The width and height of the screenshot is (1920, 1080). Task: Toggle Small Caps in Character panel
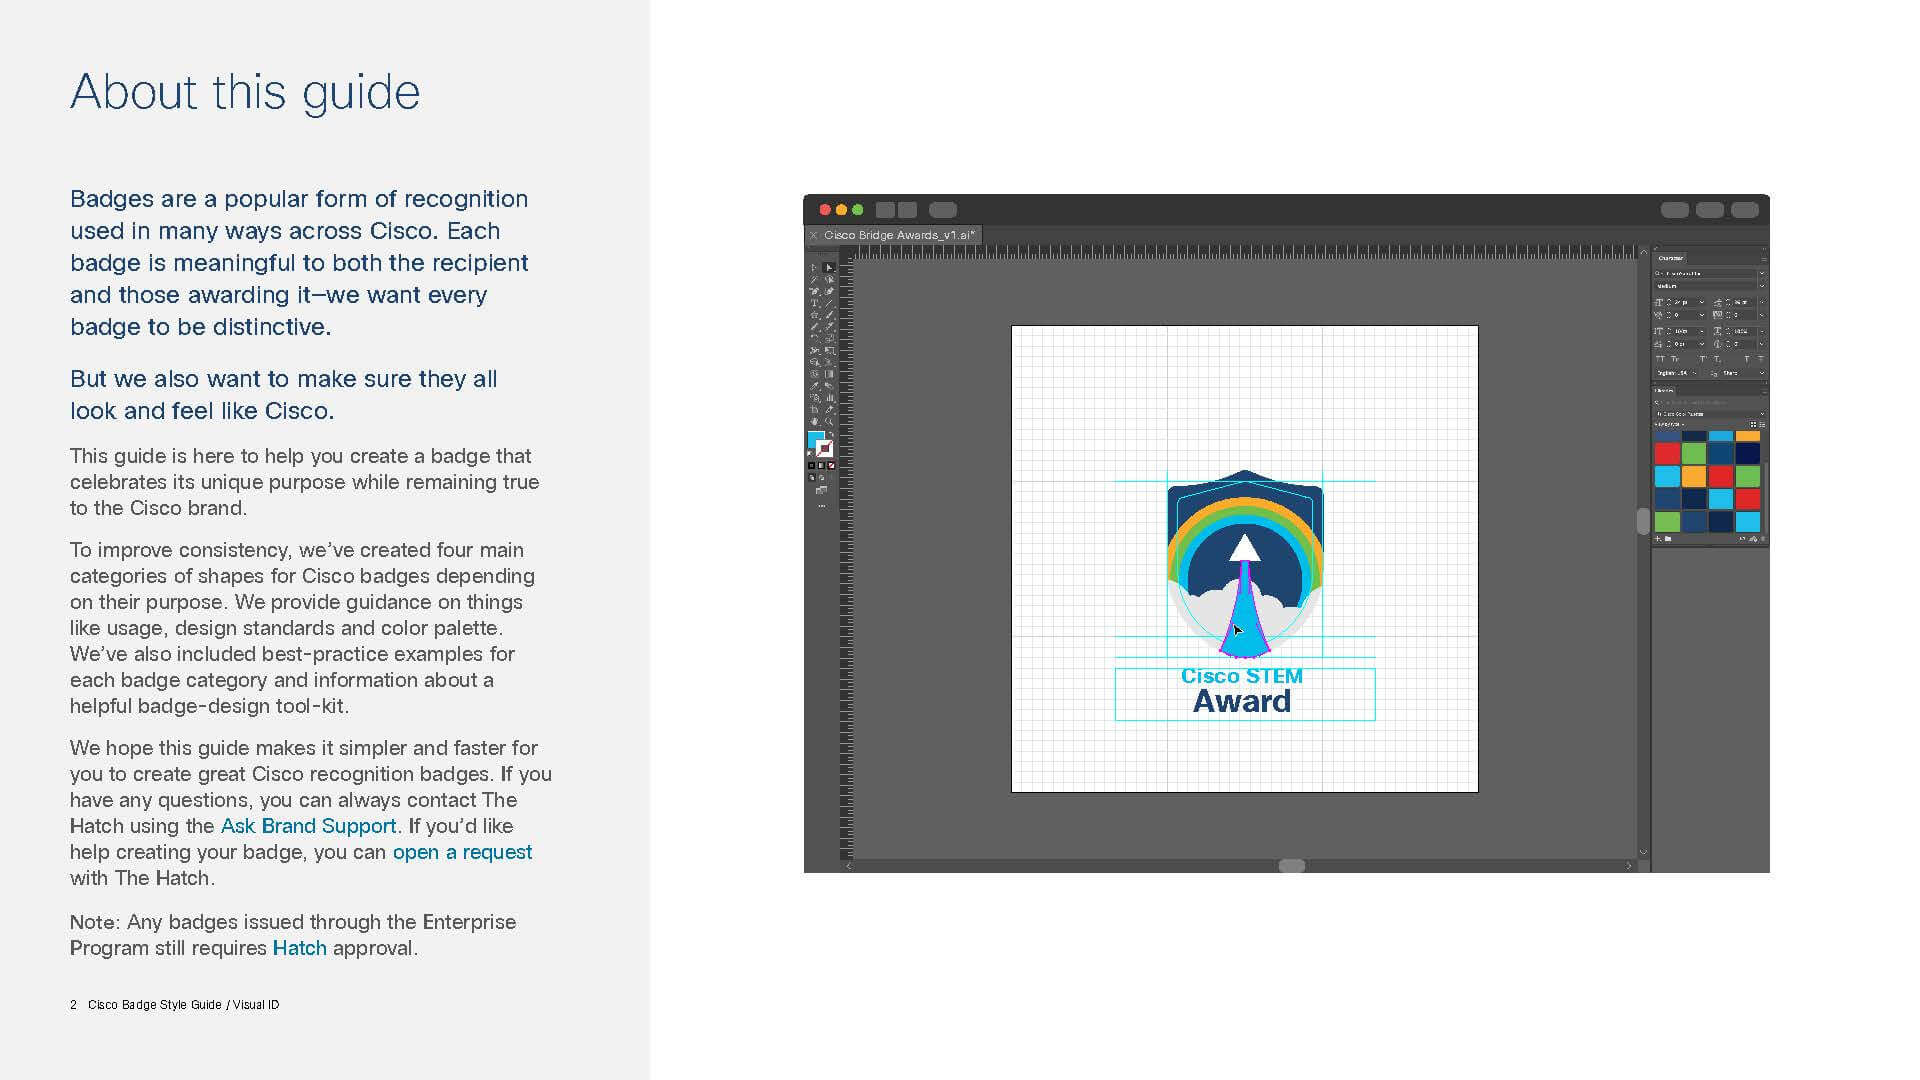coord(1676,359)
